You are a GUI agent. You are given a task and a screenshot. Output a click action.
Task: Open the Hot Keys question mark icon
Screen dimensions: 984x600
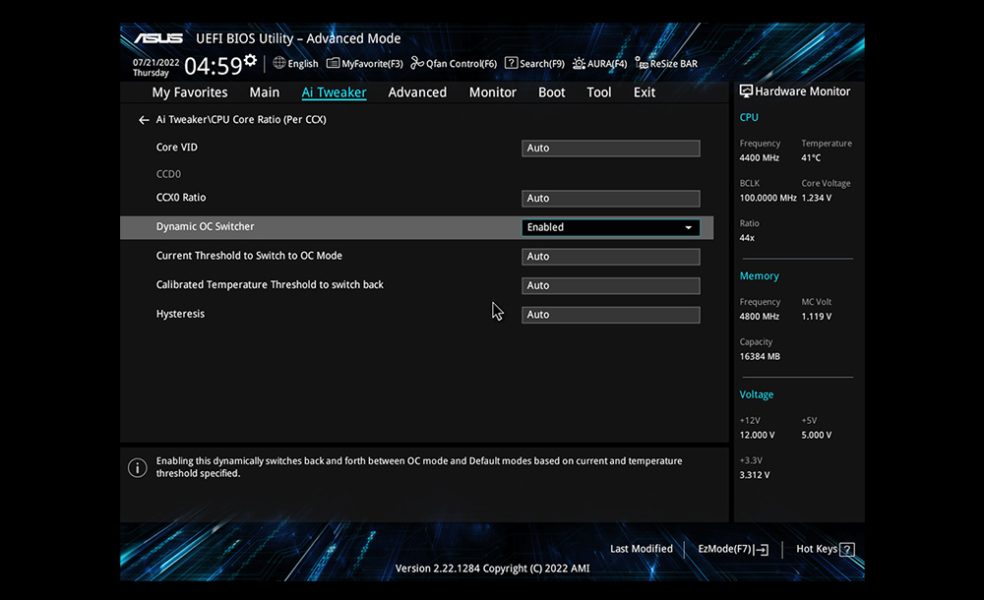pos(847,550)
